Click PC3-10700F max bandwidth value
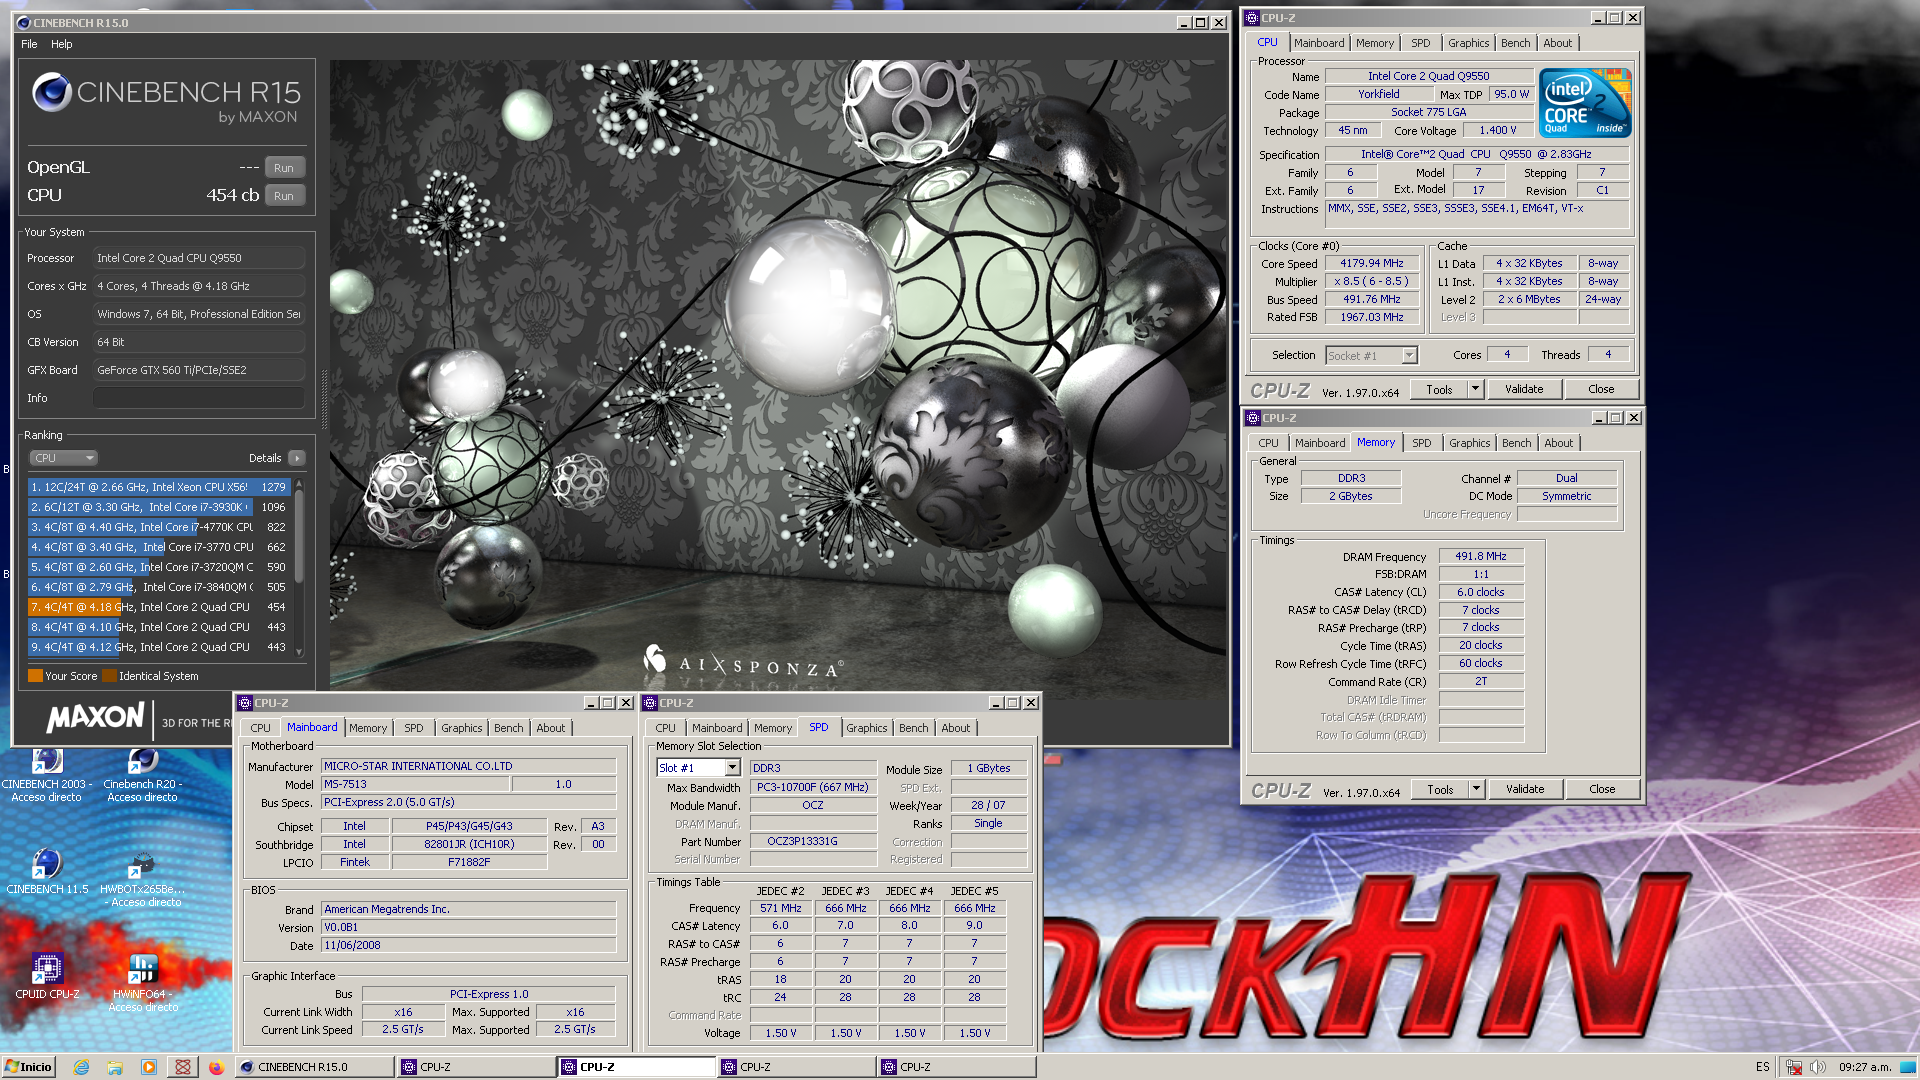This screenshot has height=1080, width=1920. pyautogui.click(x=812, y=787)
